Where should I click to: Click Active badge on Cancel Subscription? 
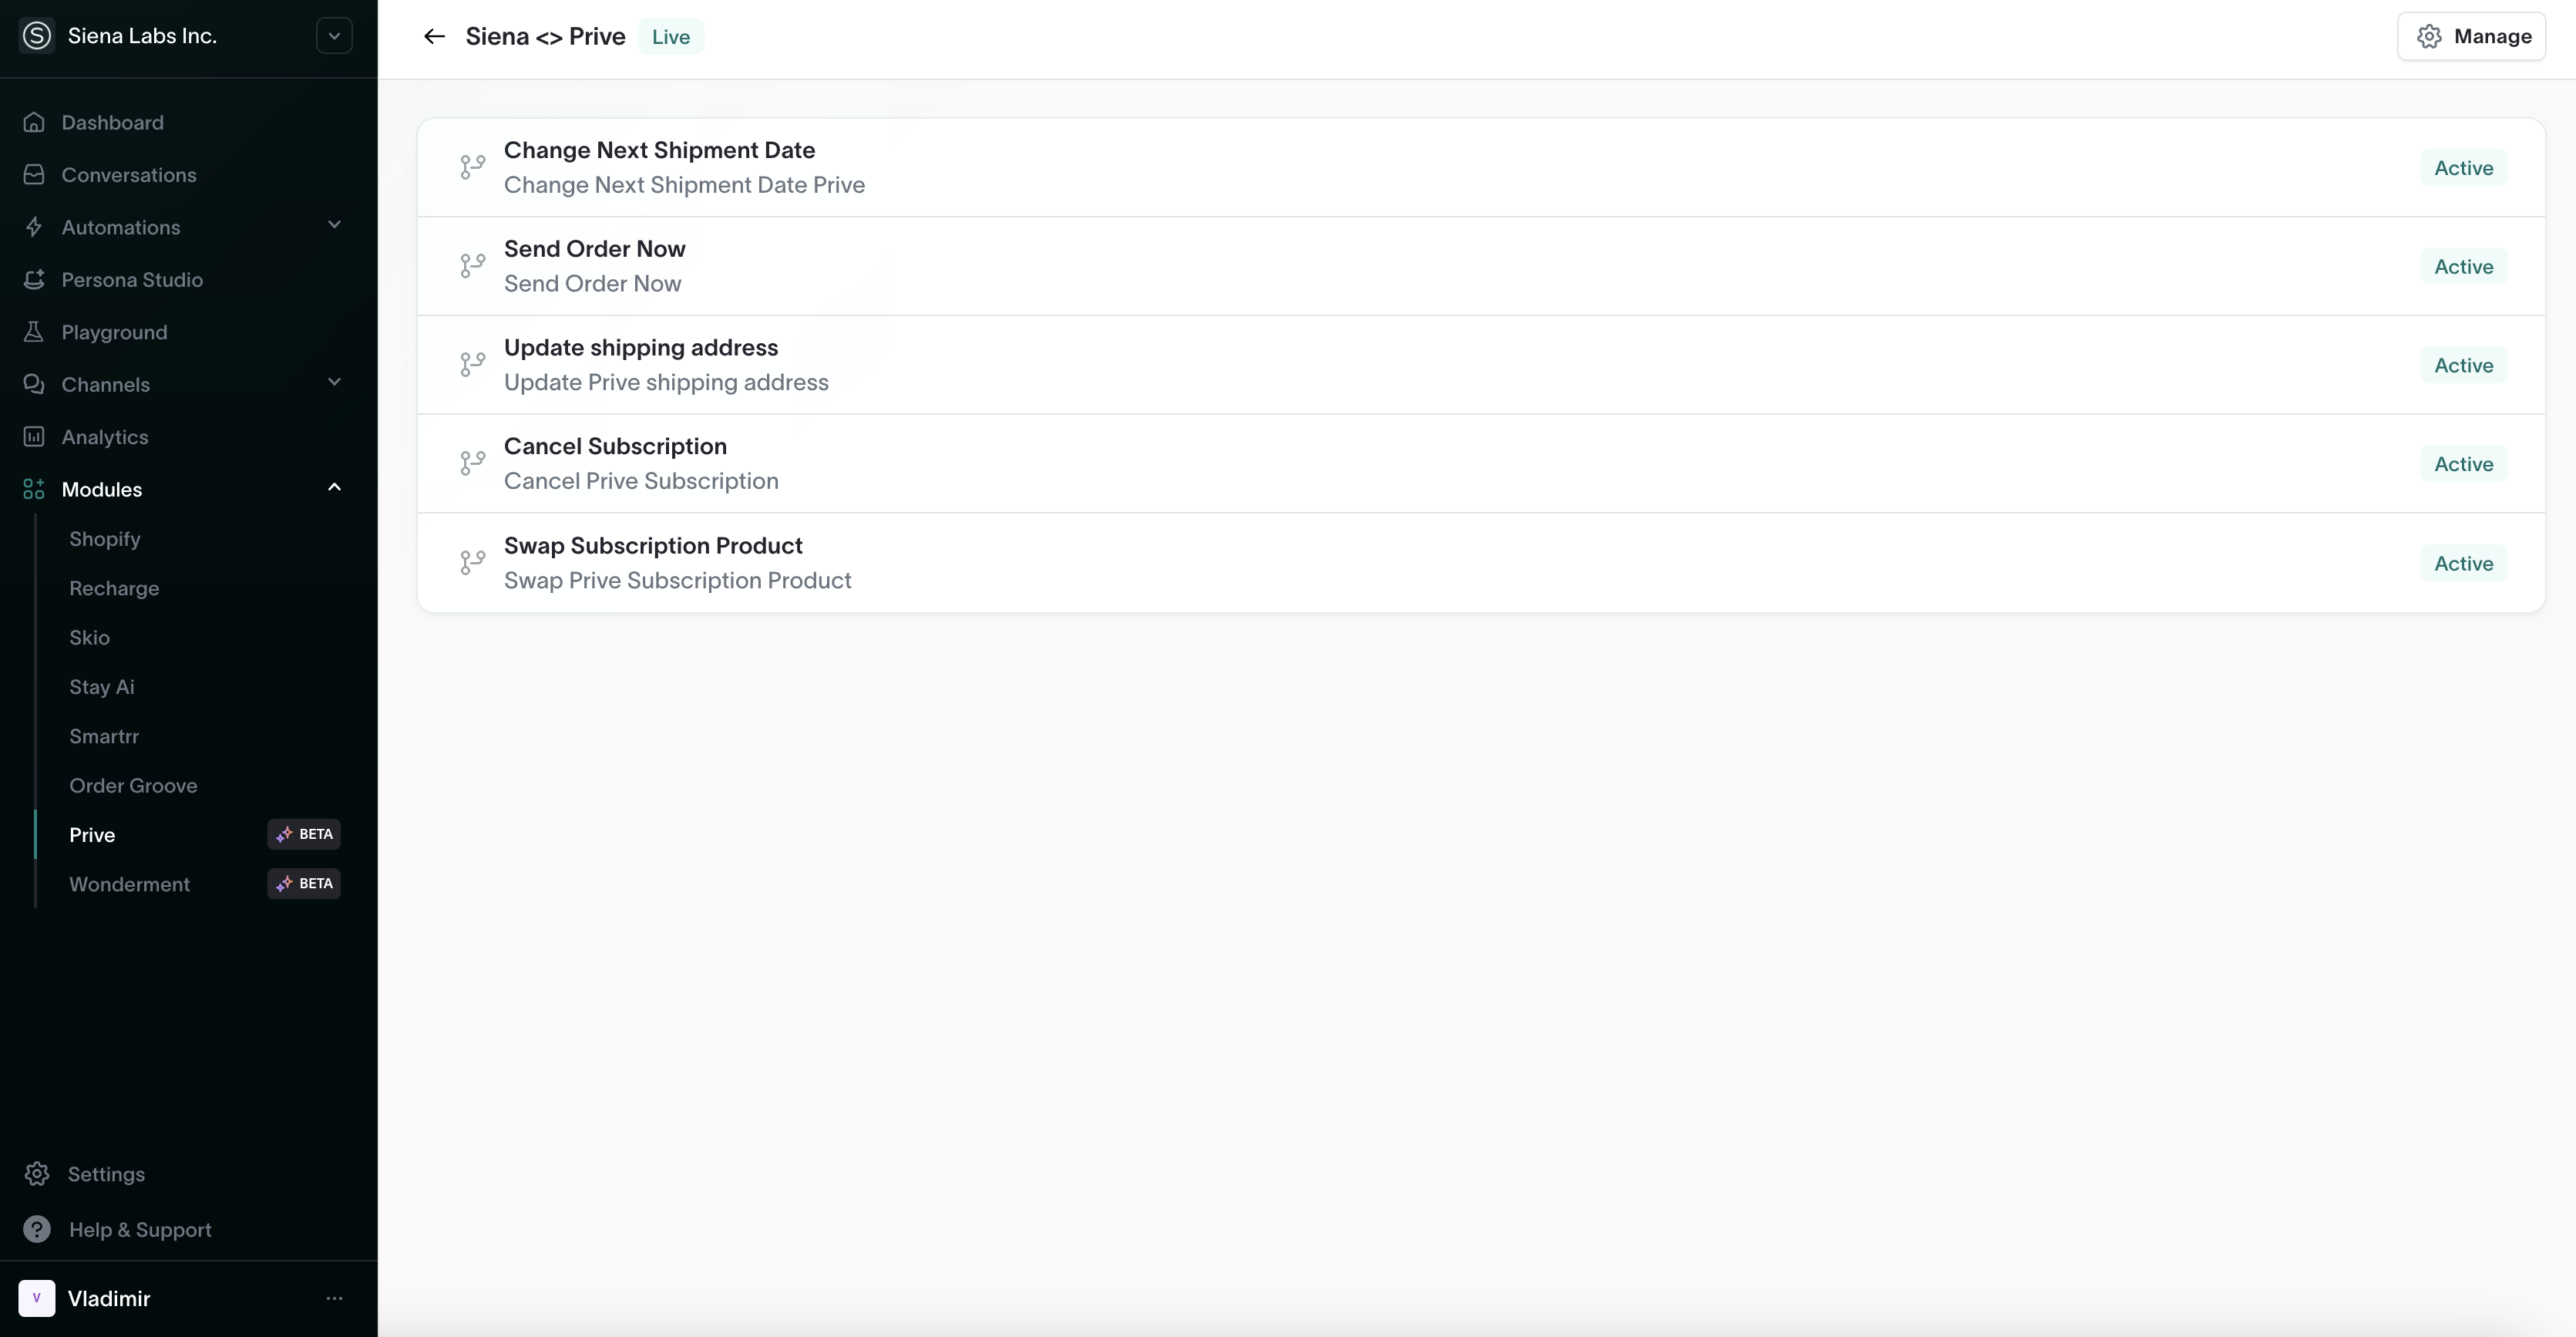2463,464
